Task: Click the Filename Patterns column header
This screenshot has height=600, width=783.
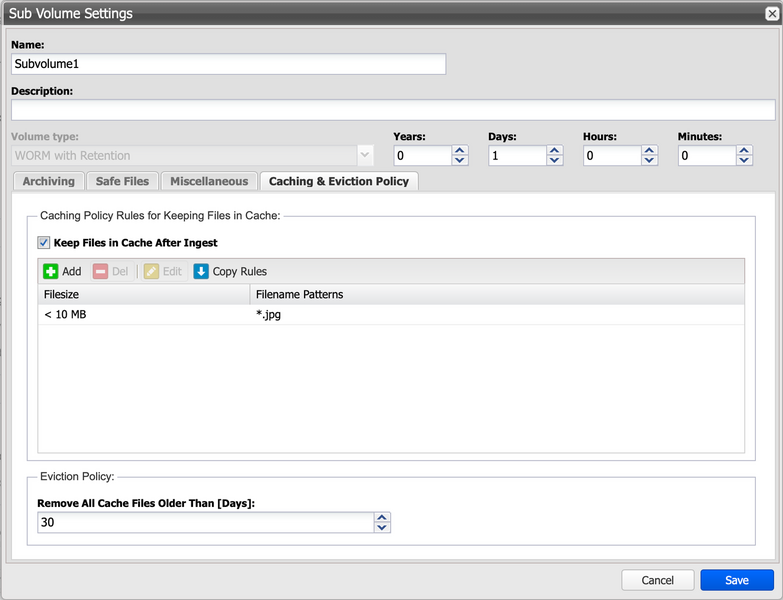Action: tap(496, 294)
